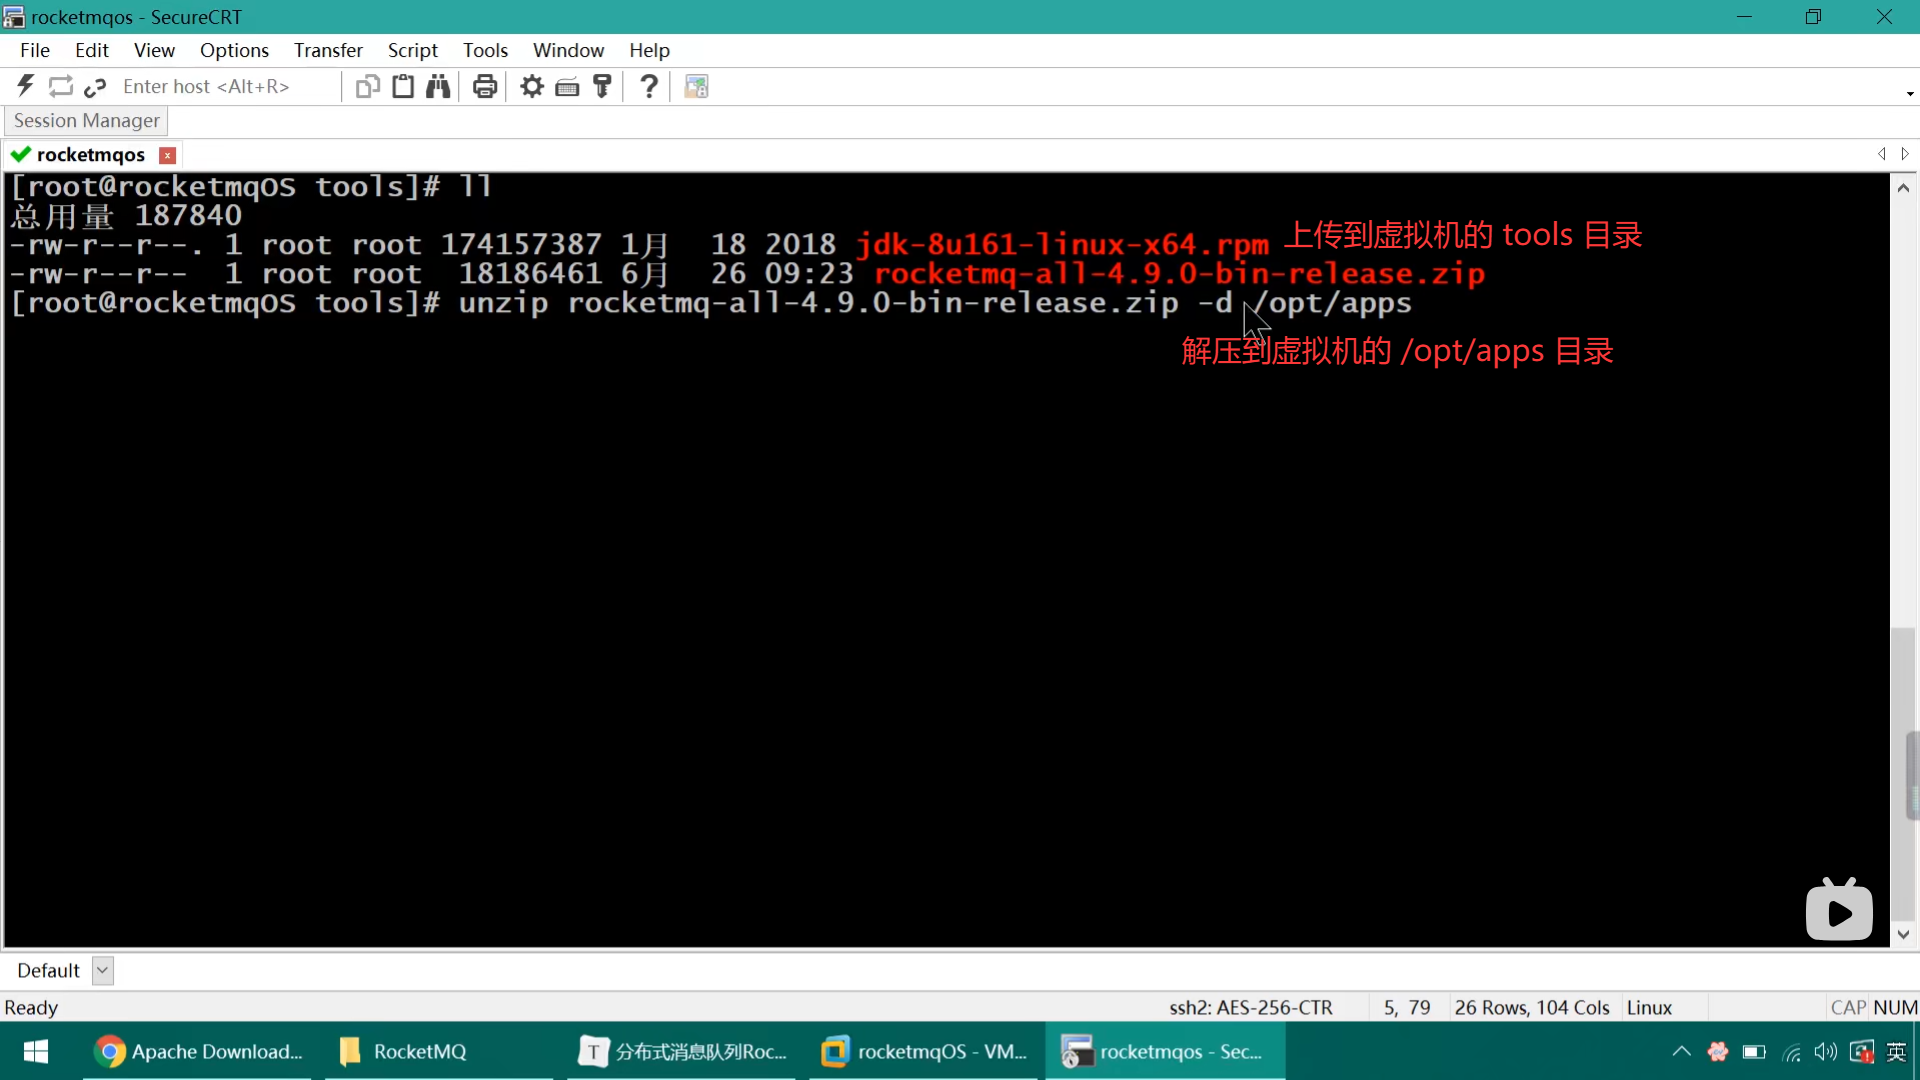The height and width of the screenshot is (1080, 1920).
Task: Expand the Default button bar dropdown
Action: click(102, 970)
